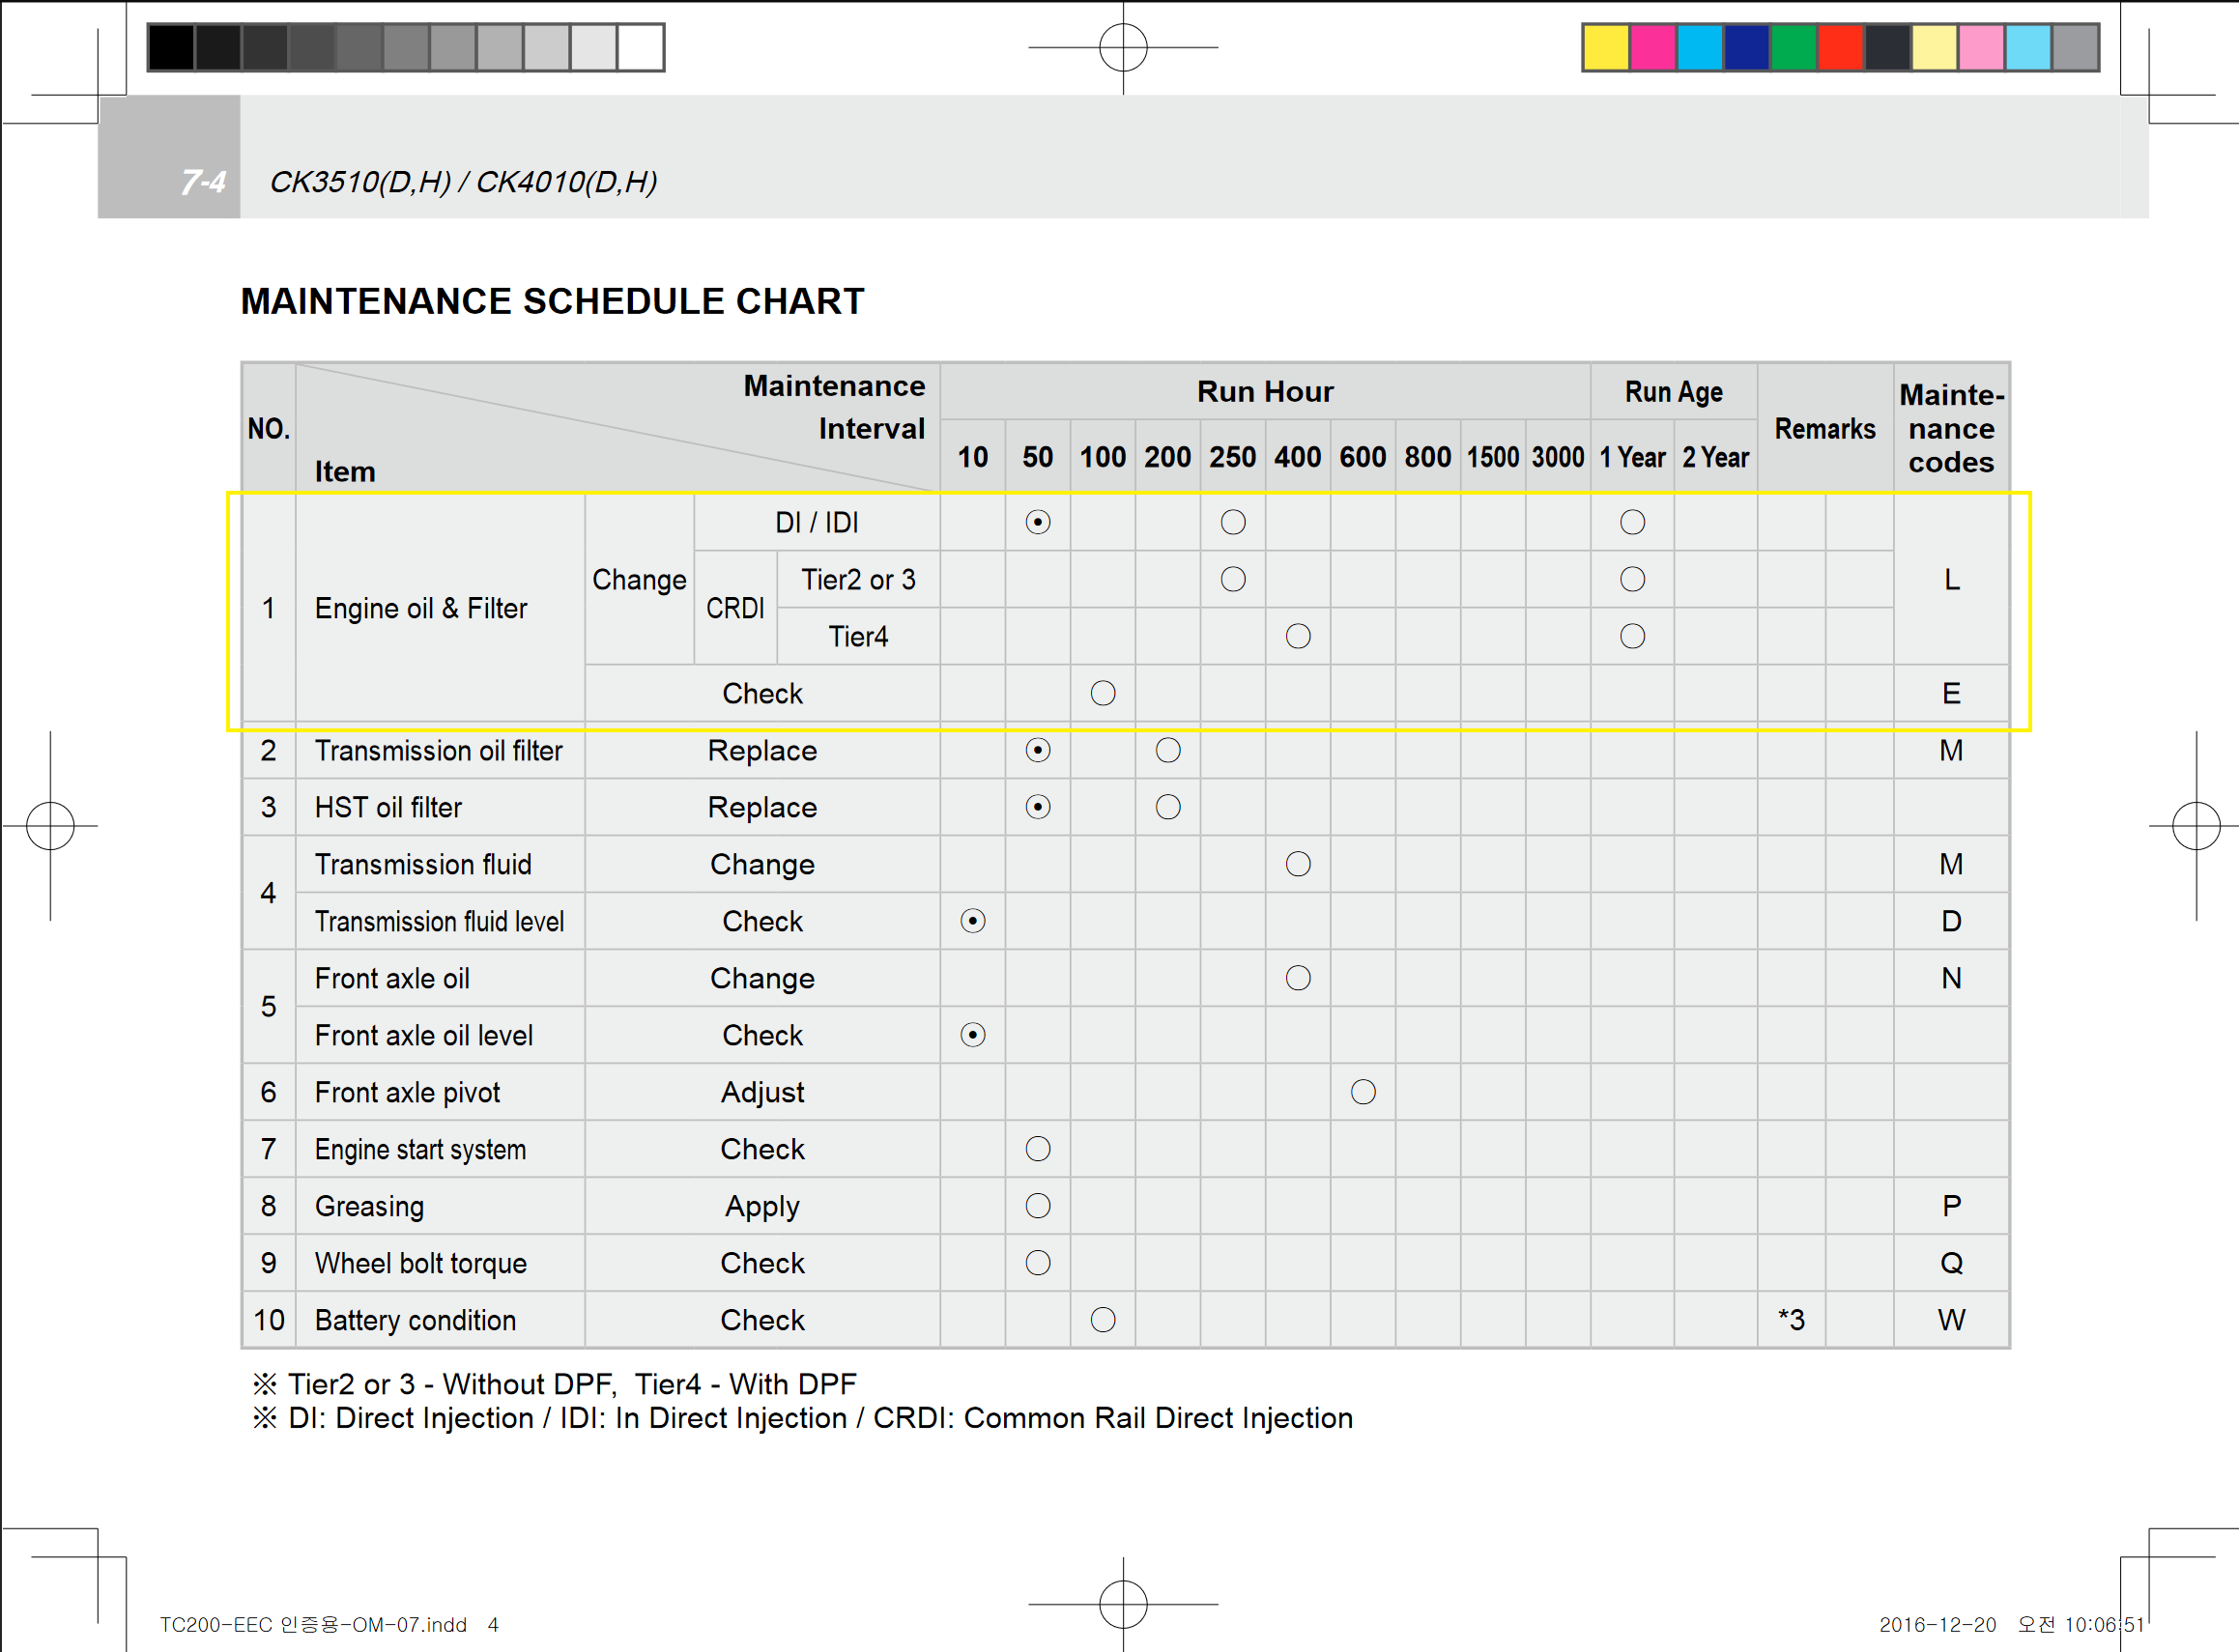Click the Transmission fluid level dotted circle
2239x1652 pixels.
pyautogui.click(x=973, y=921)
